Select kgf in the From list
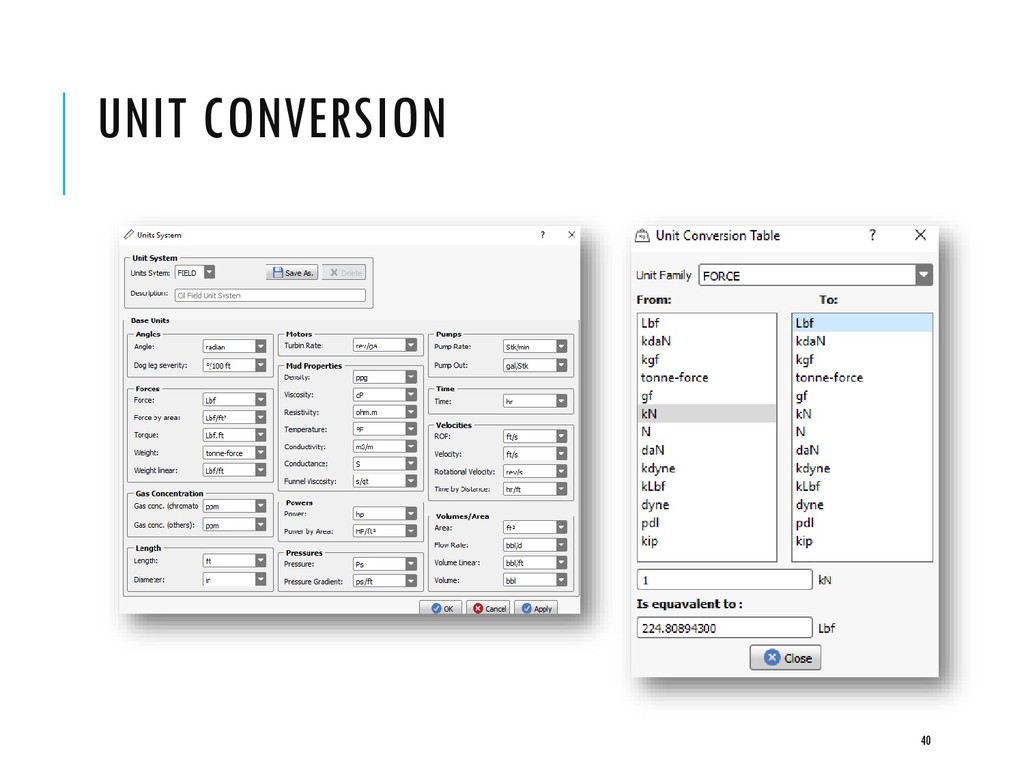Viewport: 1024px width, 768px height. (x=707, y=359)
